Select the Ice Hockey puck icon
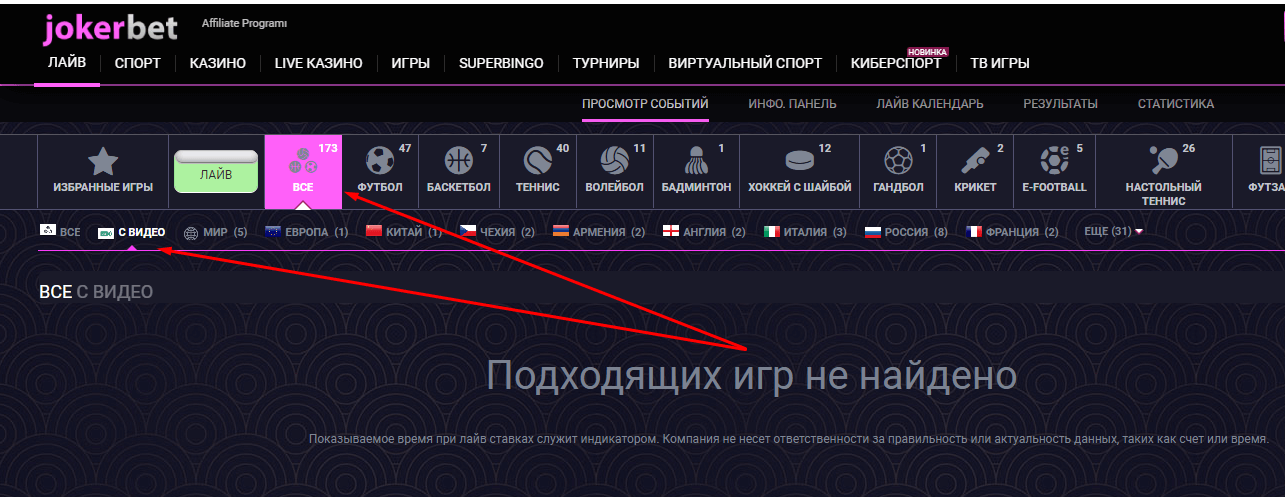1285x497 pixels. 800,161
